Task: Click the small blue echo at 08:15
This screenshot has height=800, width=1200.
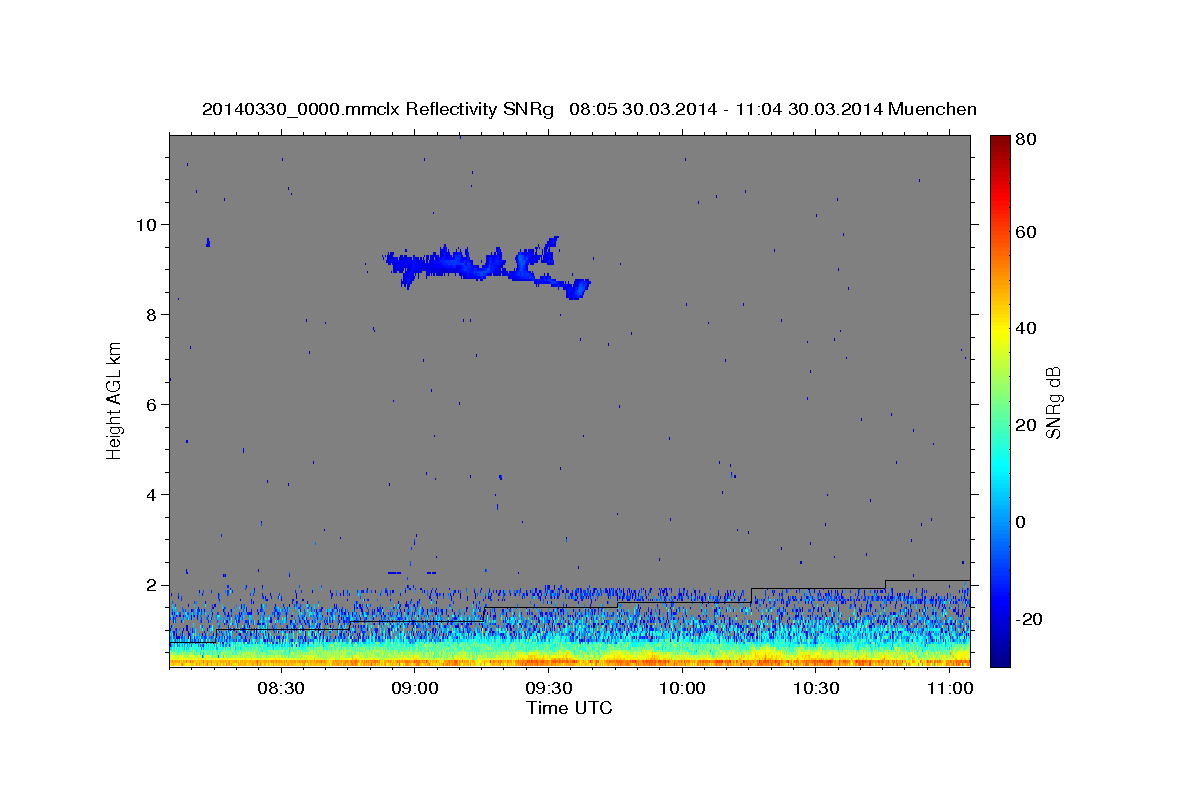Action: click(208, 242)
